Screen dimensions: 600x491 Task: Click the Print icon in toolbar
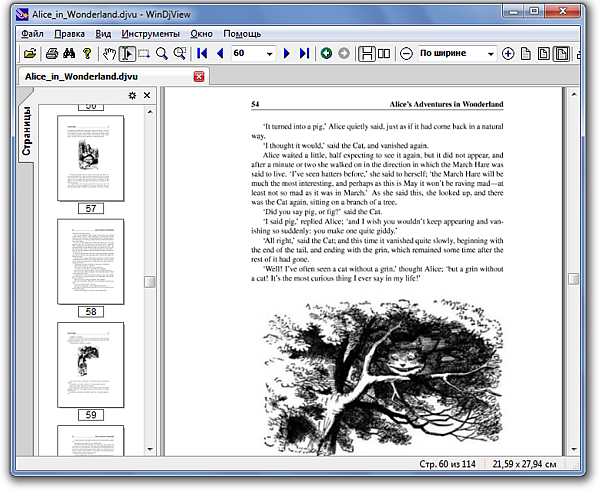(x=50, y=53)
